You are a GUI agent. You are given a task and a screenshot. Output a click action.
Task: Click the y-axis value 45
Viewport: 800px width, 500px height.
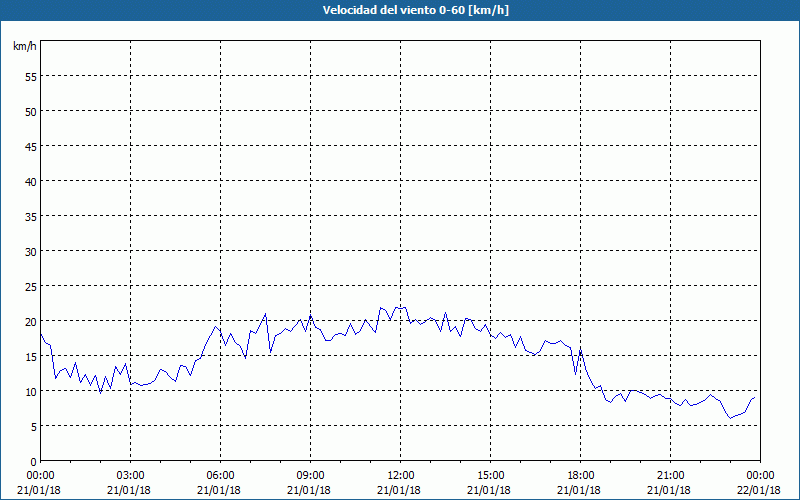31,147
